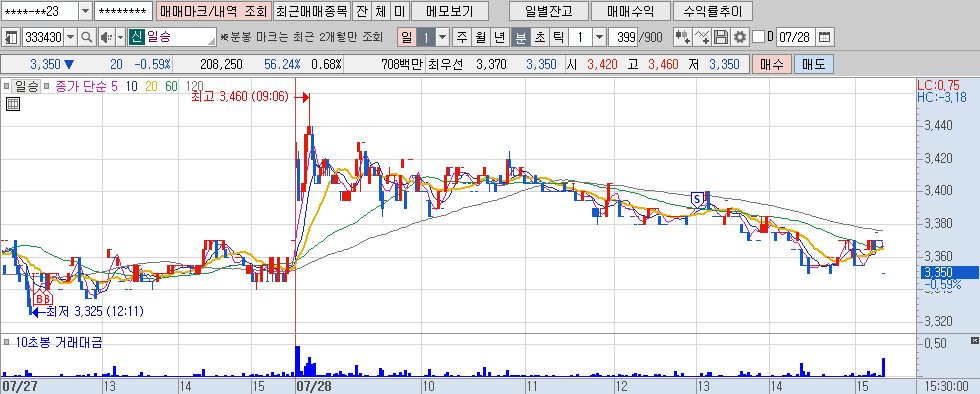Click the magenta 5 moving average label

tap(114, 86)
